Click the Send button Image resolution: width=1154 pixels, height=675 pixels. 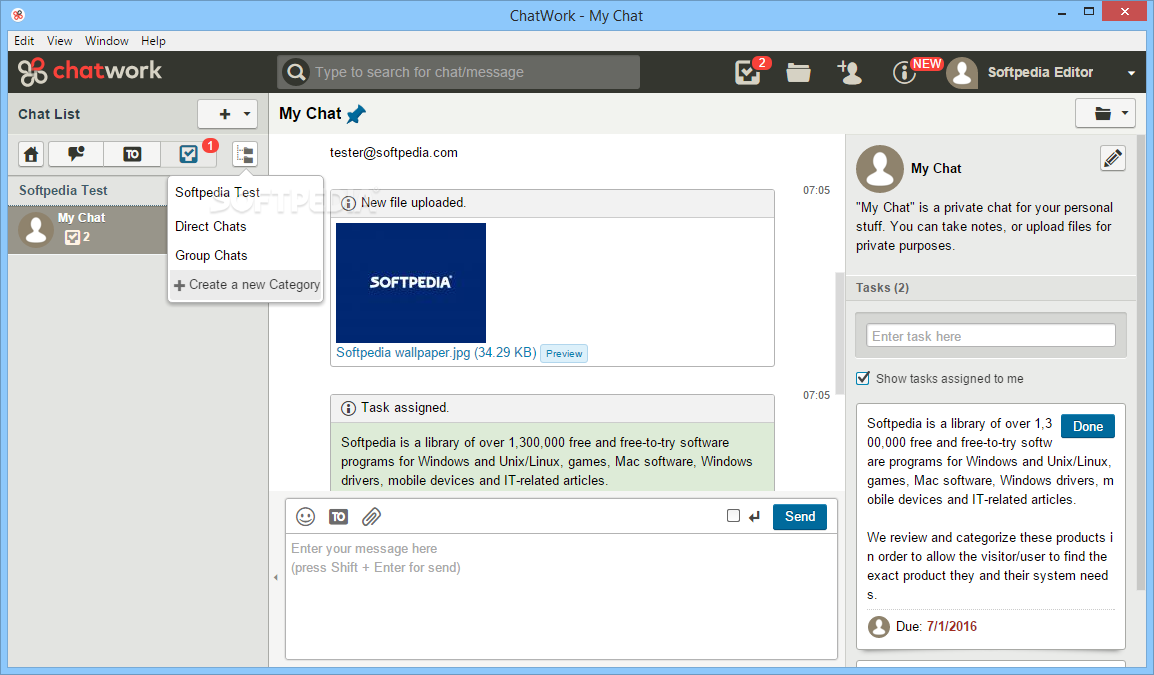799,517
